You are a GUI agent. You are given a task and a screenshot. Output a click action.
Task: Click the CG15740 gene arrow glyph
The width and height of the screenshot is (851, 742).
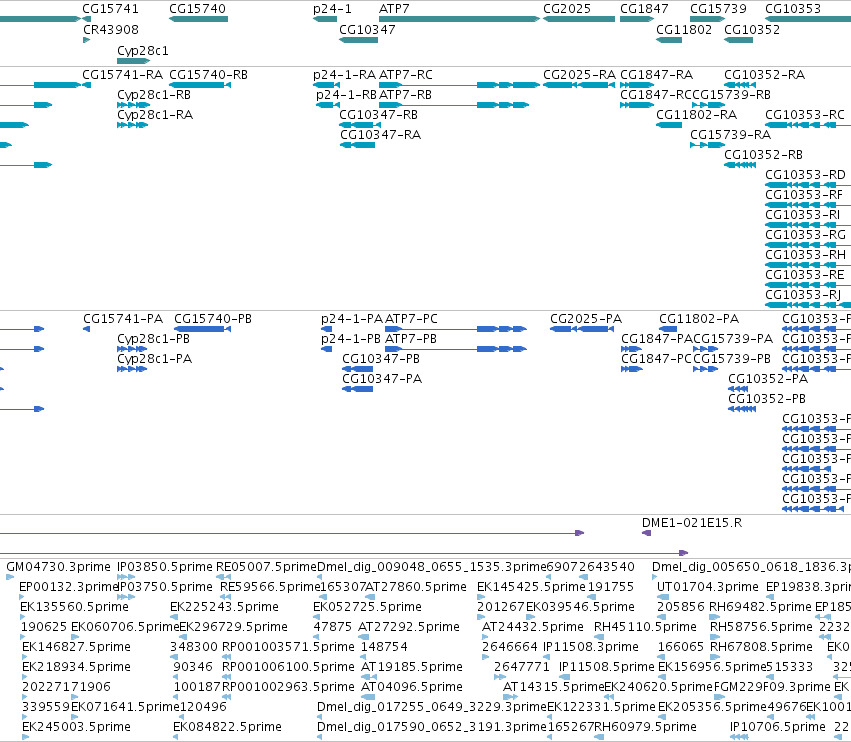(x=199, y=19)
